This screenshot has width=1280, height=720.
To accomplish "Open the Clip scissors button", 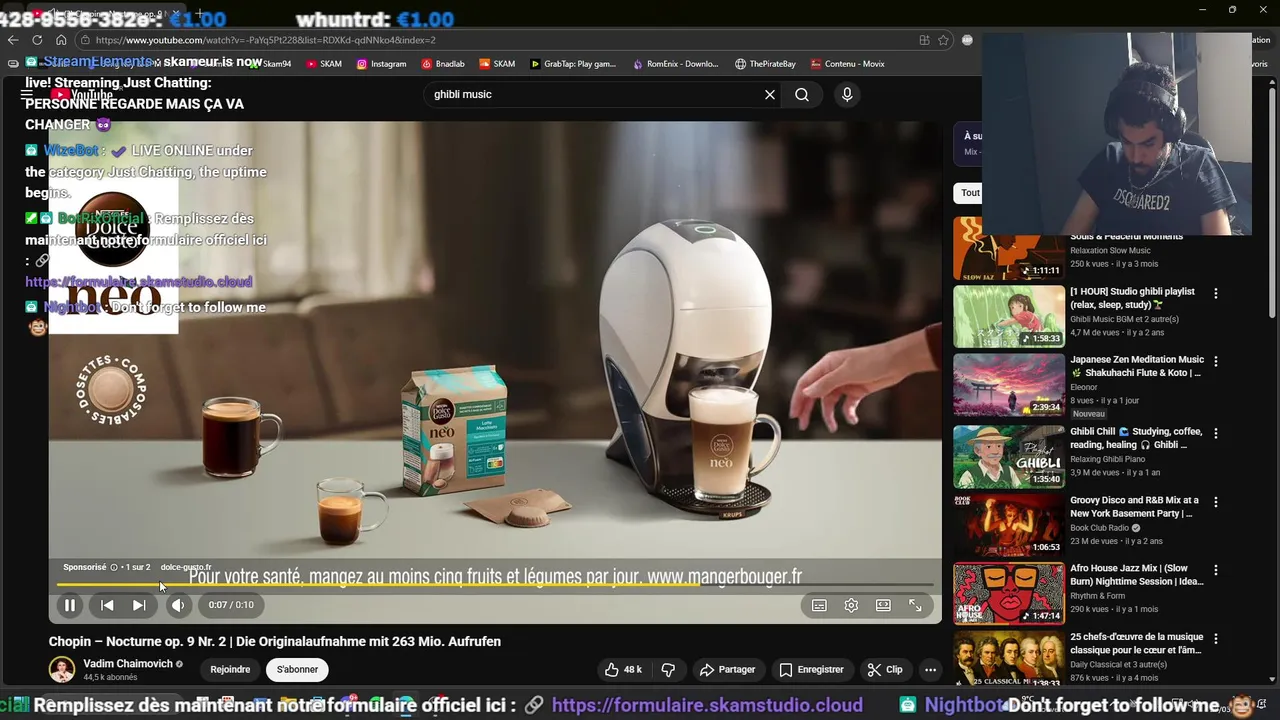I will coord(884,669).
